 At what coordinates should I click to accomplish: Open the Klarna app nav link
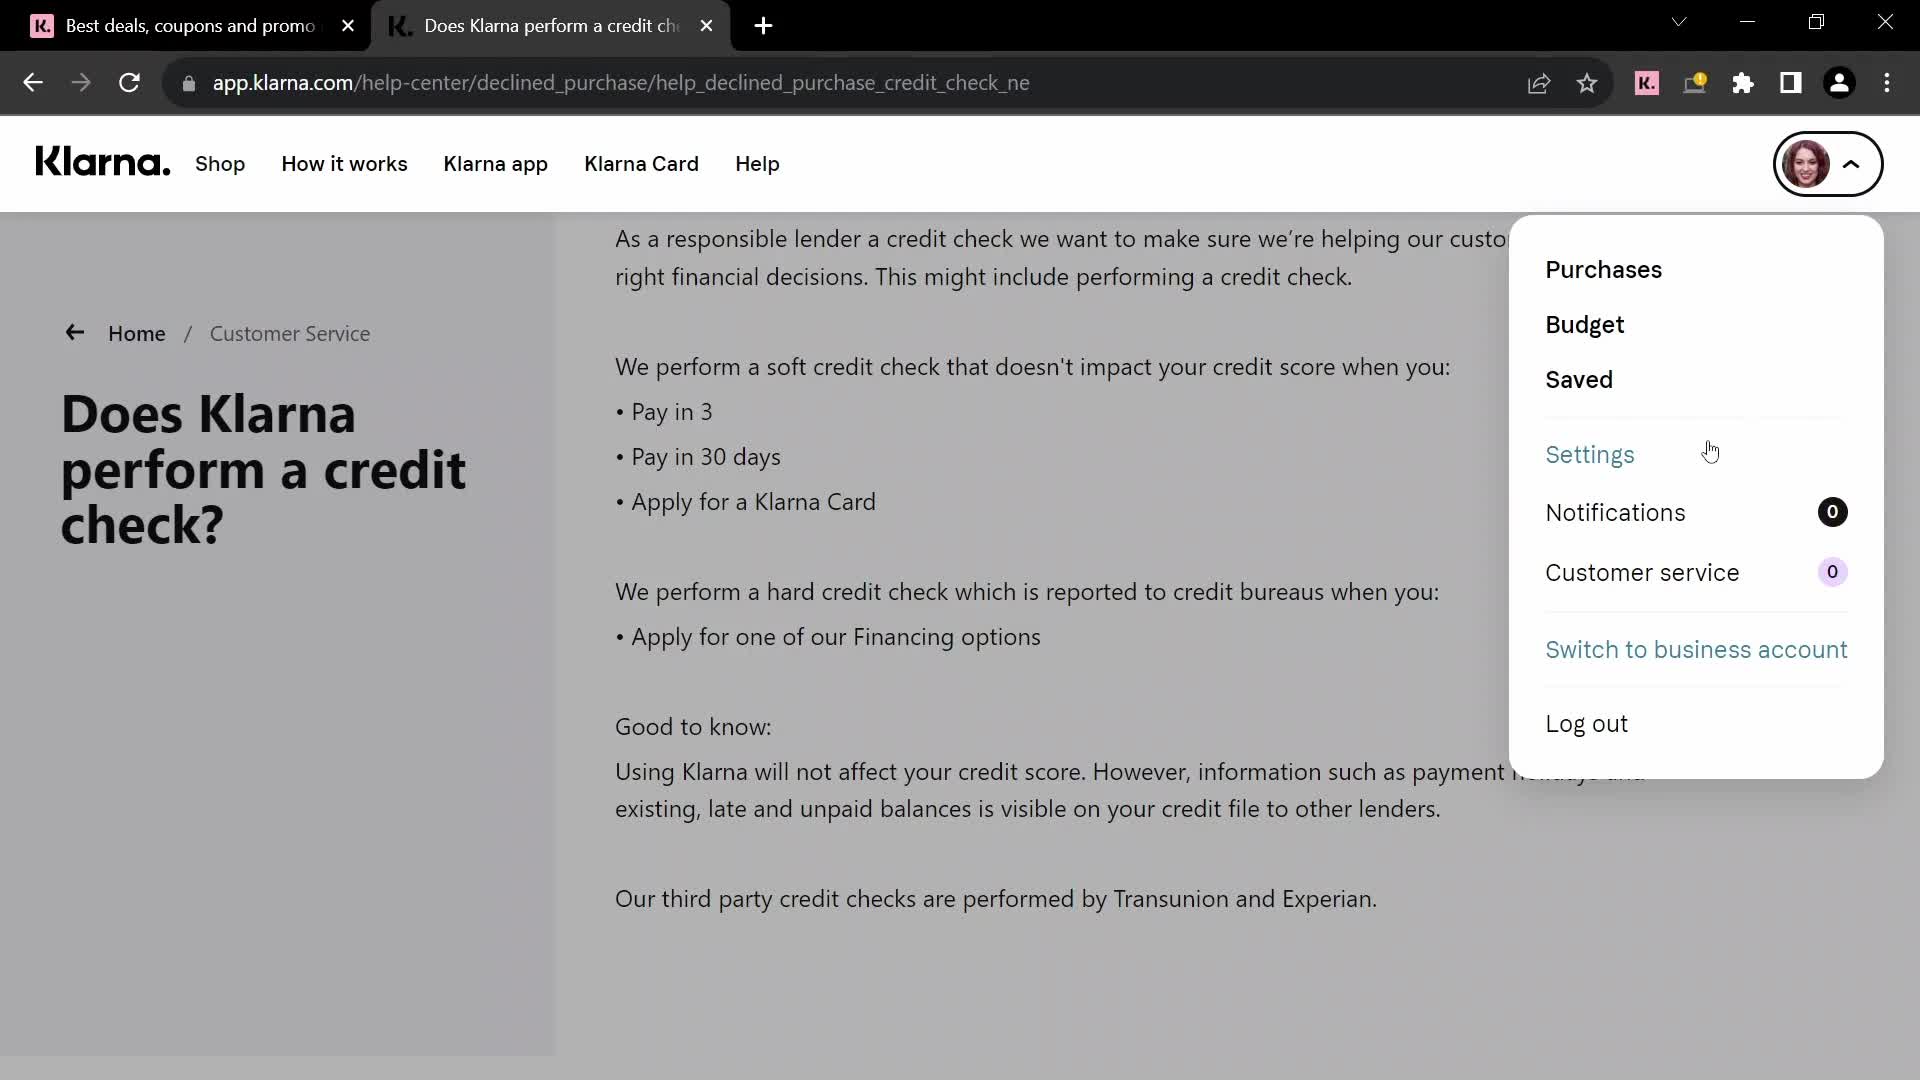[x=495, y=164]
